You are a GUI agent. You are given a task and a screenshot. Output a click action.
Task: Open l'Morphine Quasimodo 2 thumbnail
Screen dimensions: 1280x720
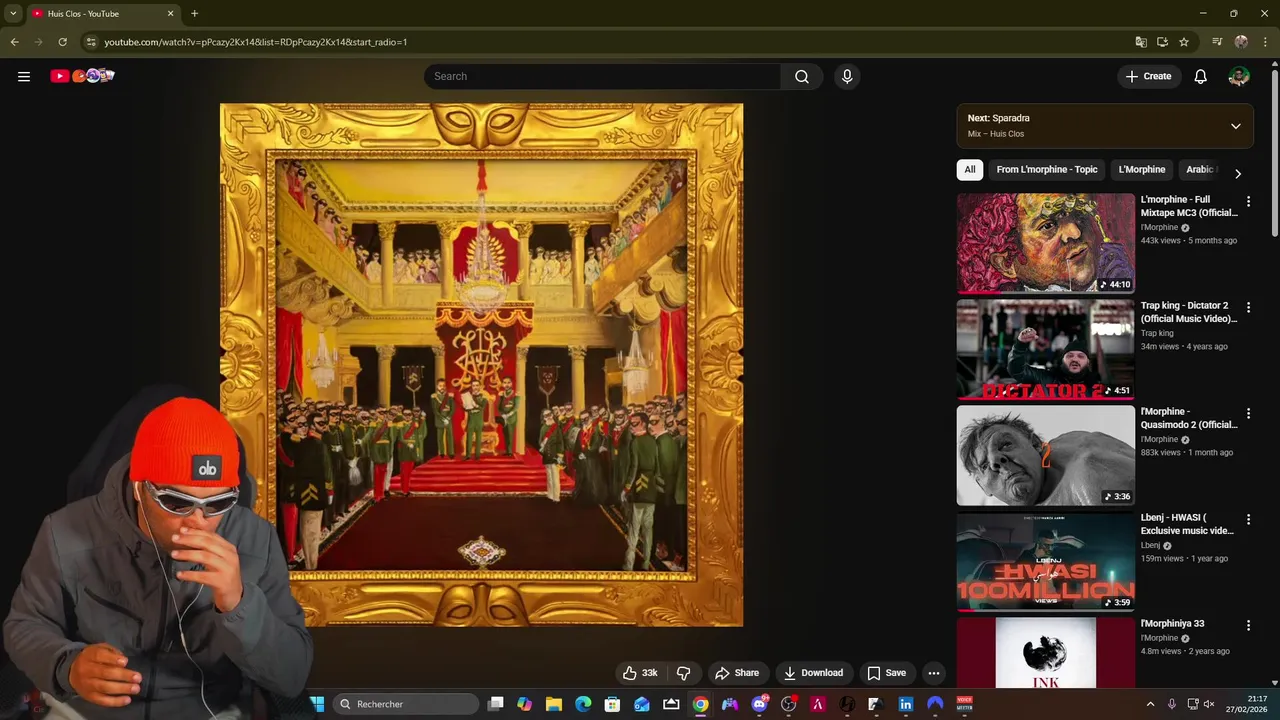point(1046,455)
